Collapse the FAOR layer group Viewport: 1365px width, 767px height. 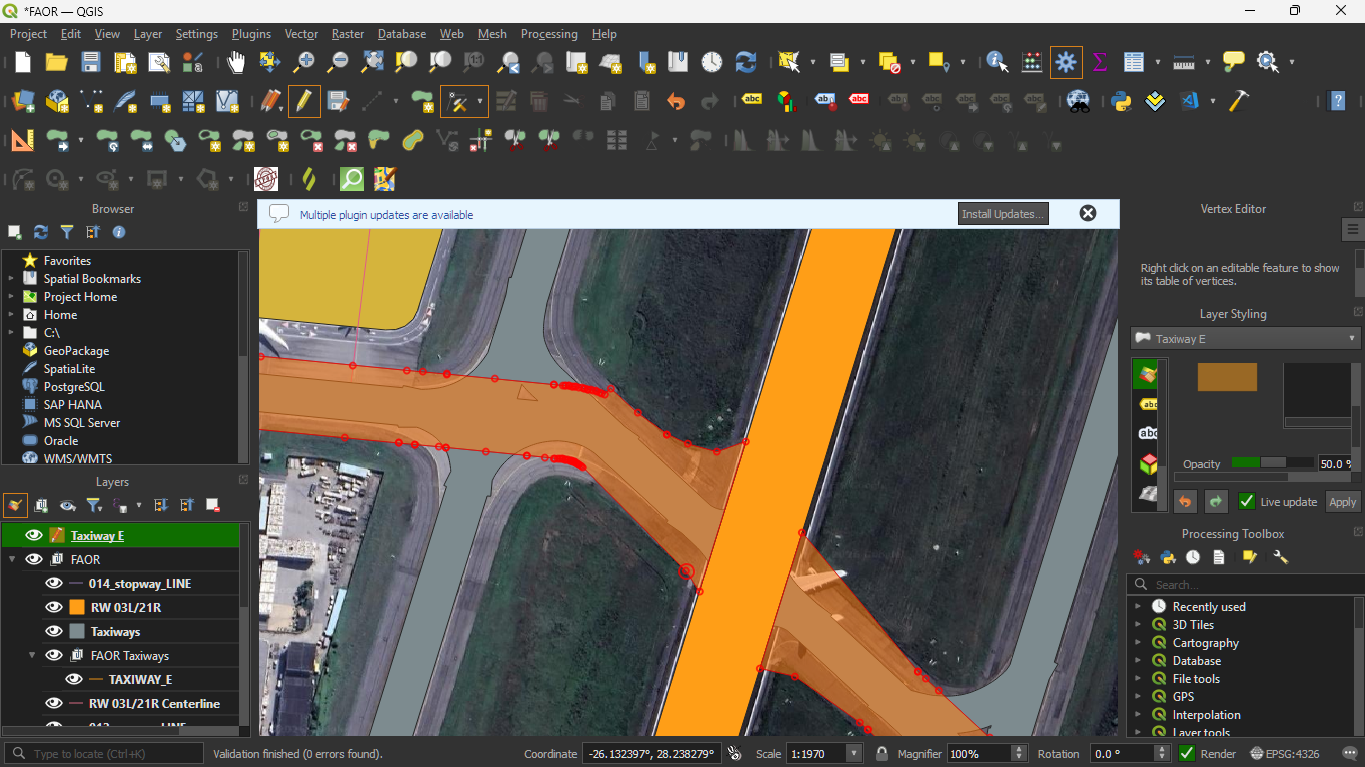12,560
